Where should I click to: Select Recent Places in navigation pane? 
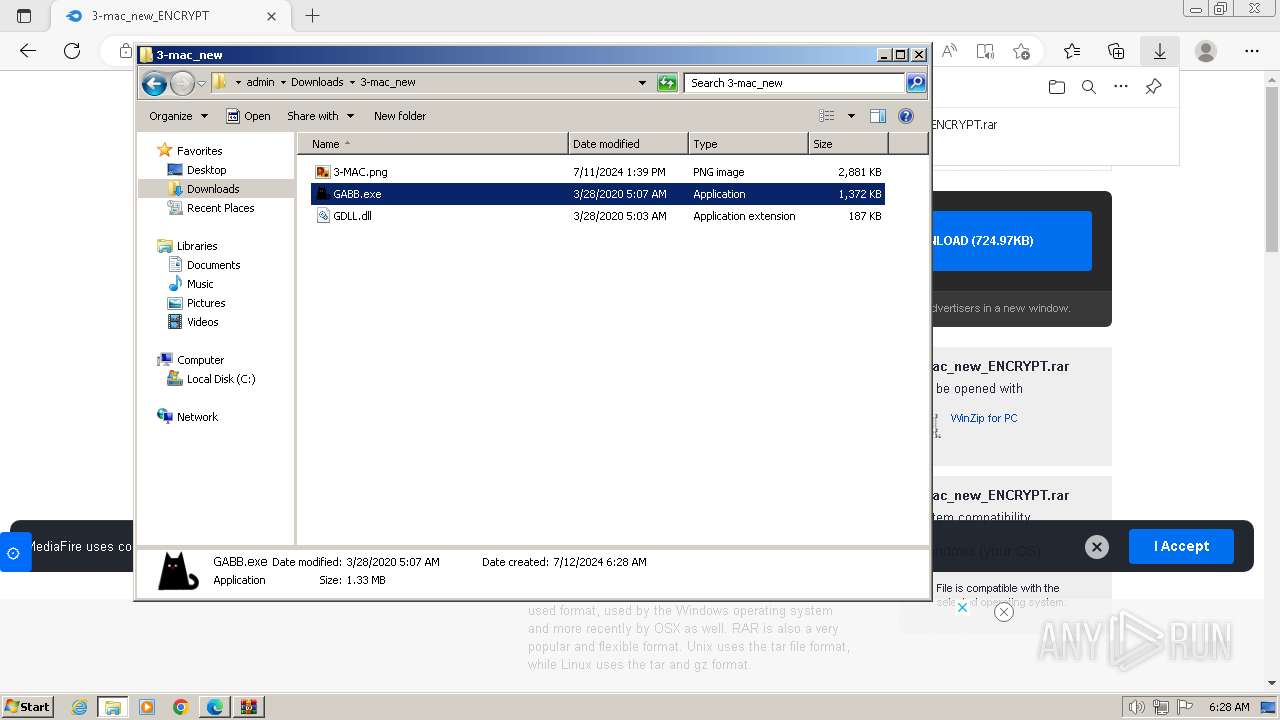pos(220,208)
